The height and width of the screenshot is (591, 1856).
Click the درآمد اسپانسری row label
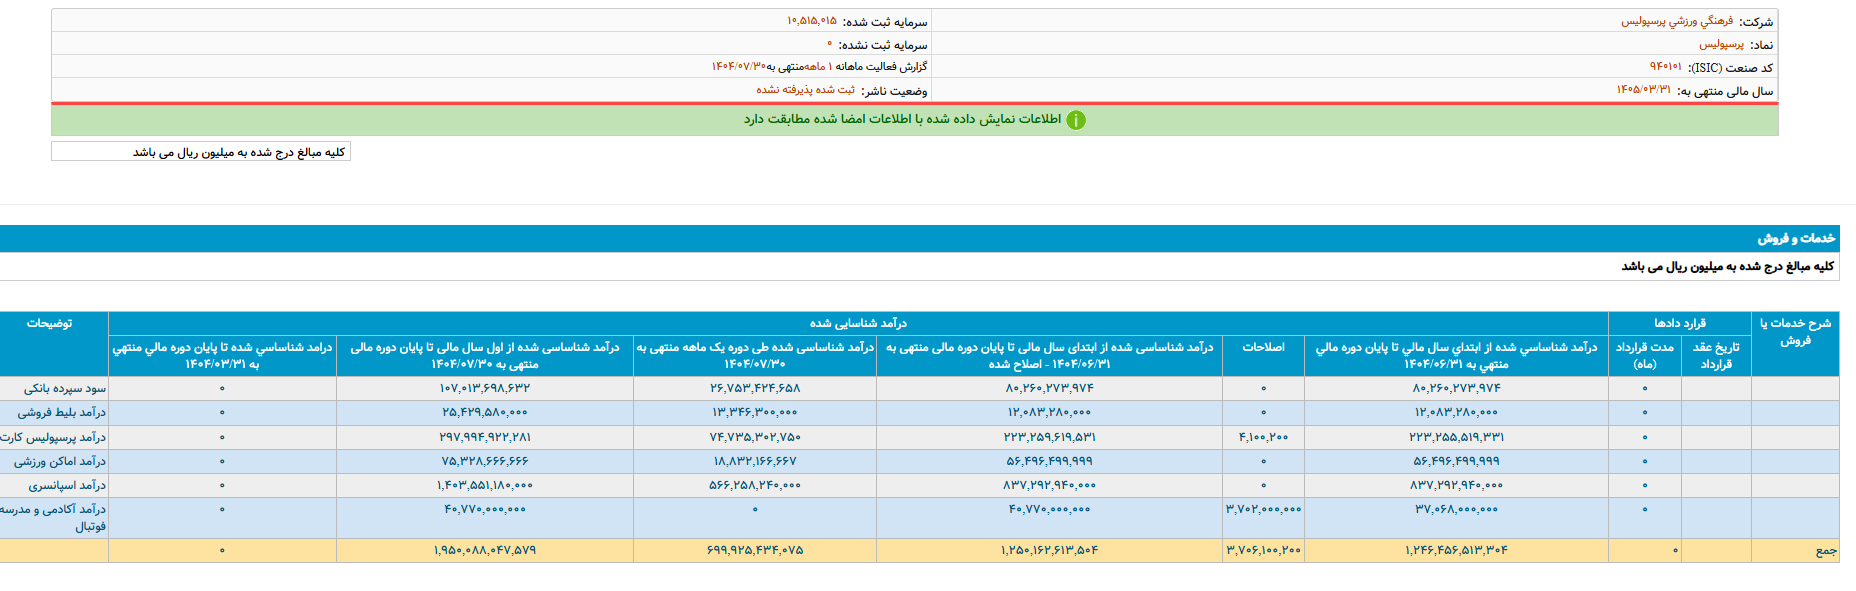66,485
